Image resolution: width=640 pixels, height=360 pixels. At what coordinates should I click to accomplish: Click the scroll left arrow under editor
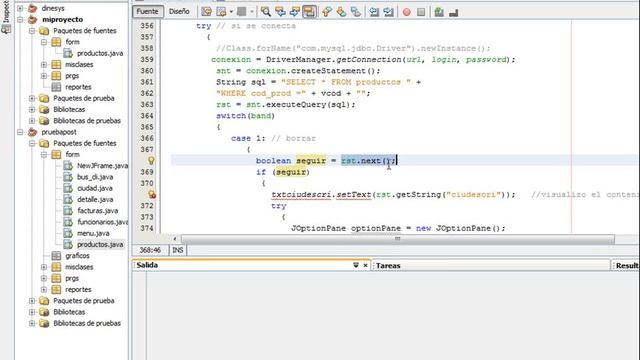(175, 239)
